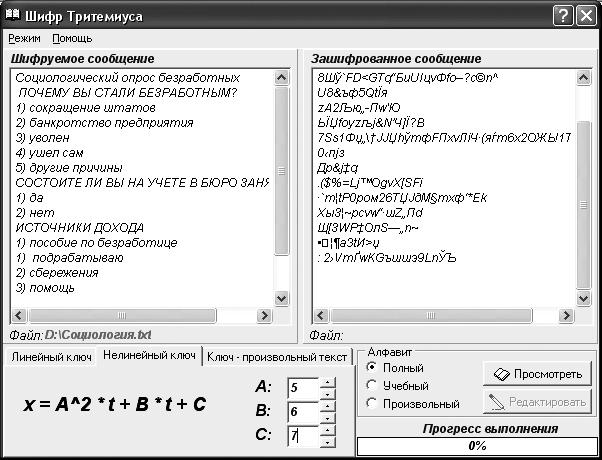Click the source message horizontal scrollbar thumb
Image resolution: width=602 pixels, height=460 pixels.
coord(122,316)
